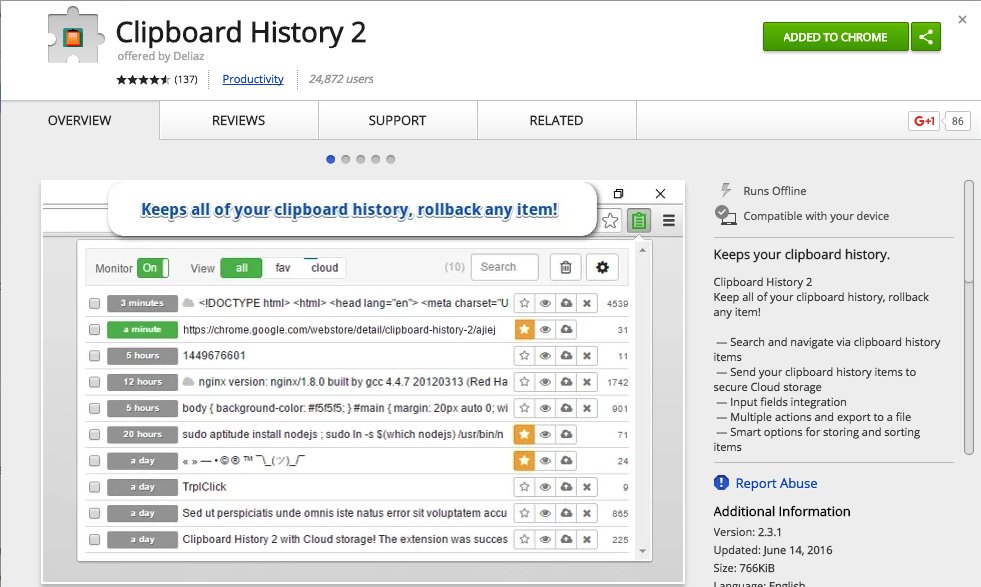
Task: Click the '1449676601' item text
Action: tap(214, 355)
